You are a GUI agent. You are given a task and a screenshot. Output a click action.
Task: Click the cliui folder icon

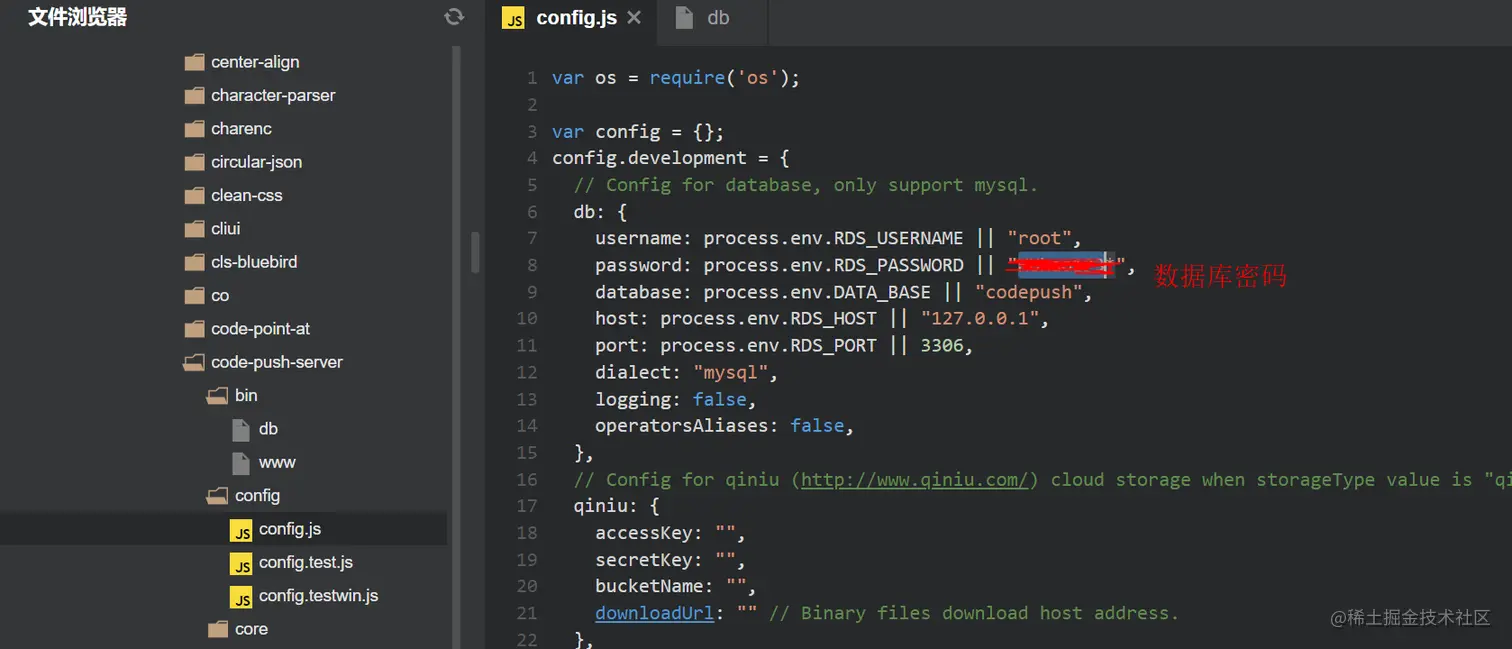(x=195, y=229)
